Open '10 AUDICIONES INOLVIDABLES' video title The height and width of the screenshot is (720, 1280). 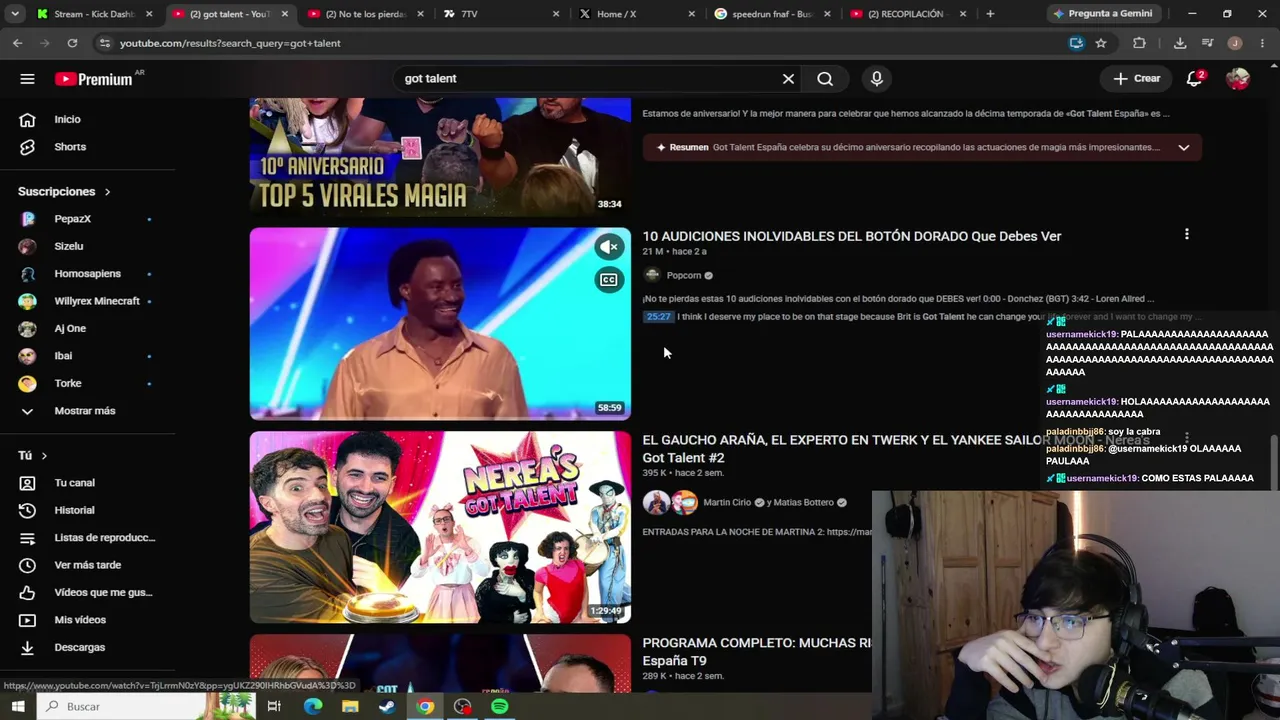click(852, 236)
